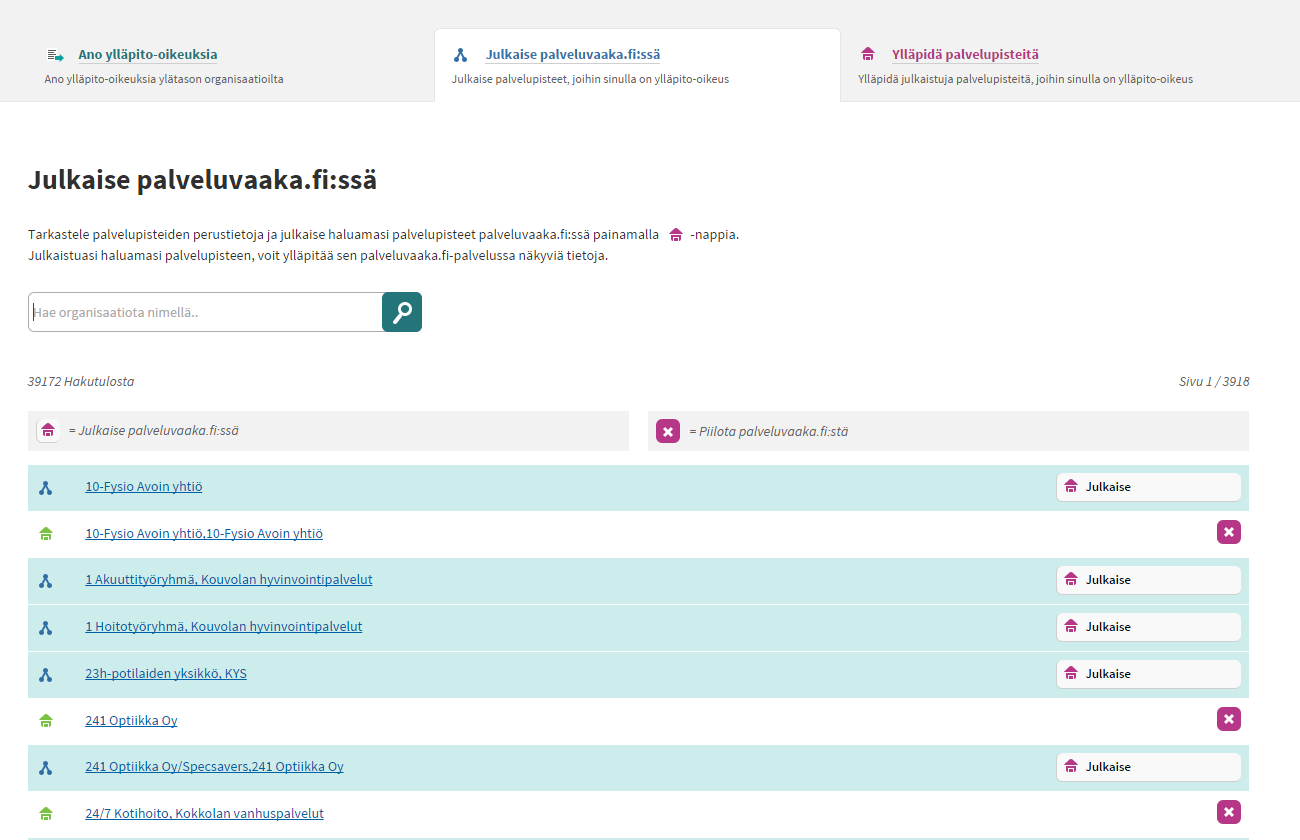The image size is (1300, 840).
Task: Open 241 Optiikka Oy link
Action: click(x=131, y=720)
